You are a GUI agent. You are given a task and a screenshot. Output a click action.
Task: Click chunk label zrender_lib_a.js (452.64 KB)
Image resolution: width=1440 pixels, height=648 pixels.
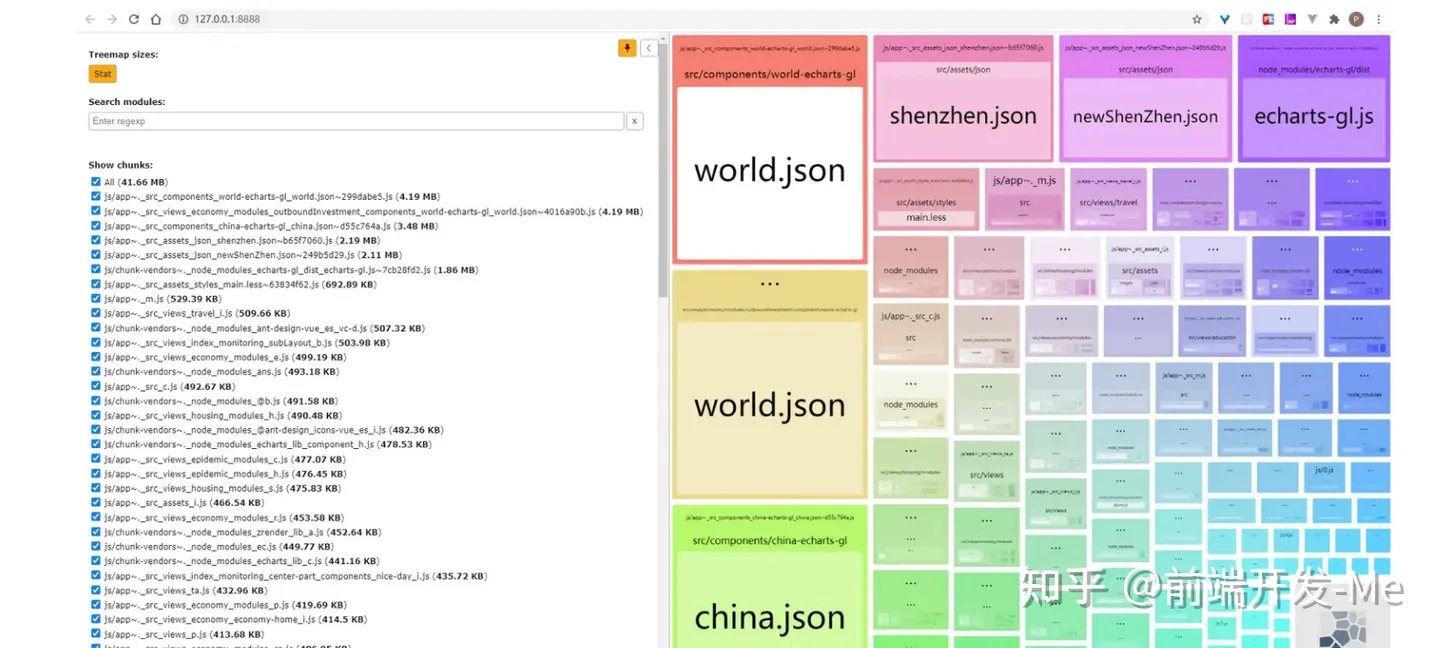tap(242, 532)
